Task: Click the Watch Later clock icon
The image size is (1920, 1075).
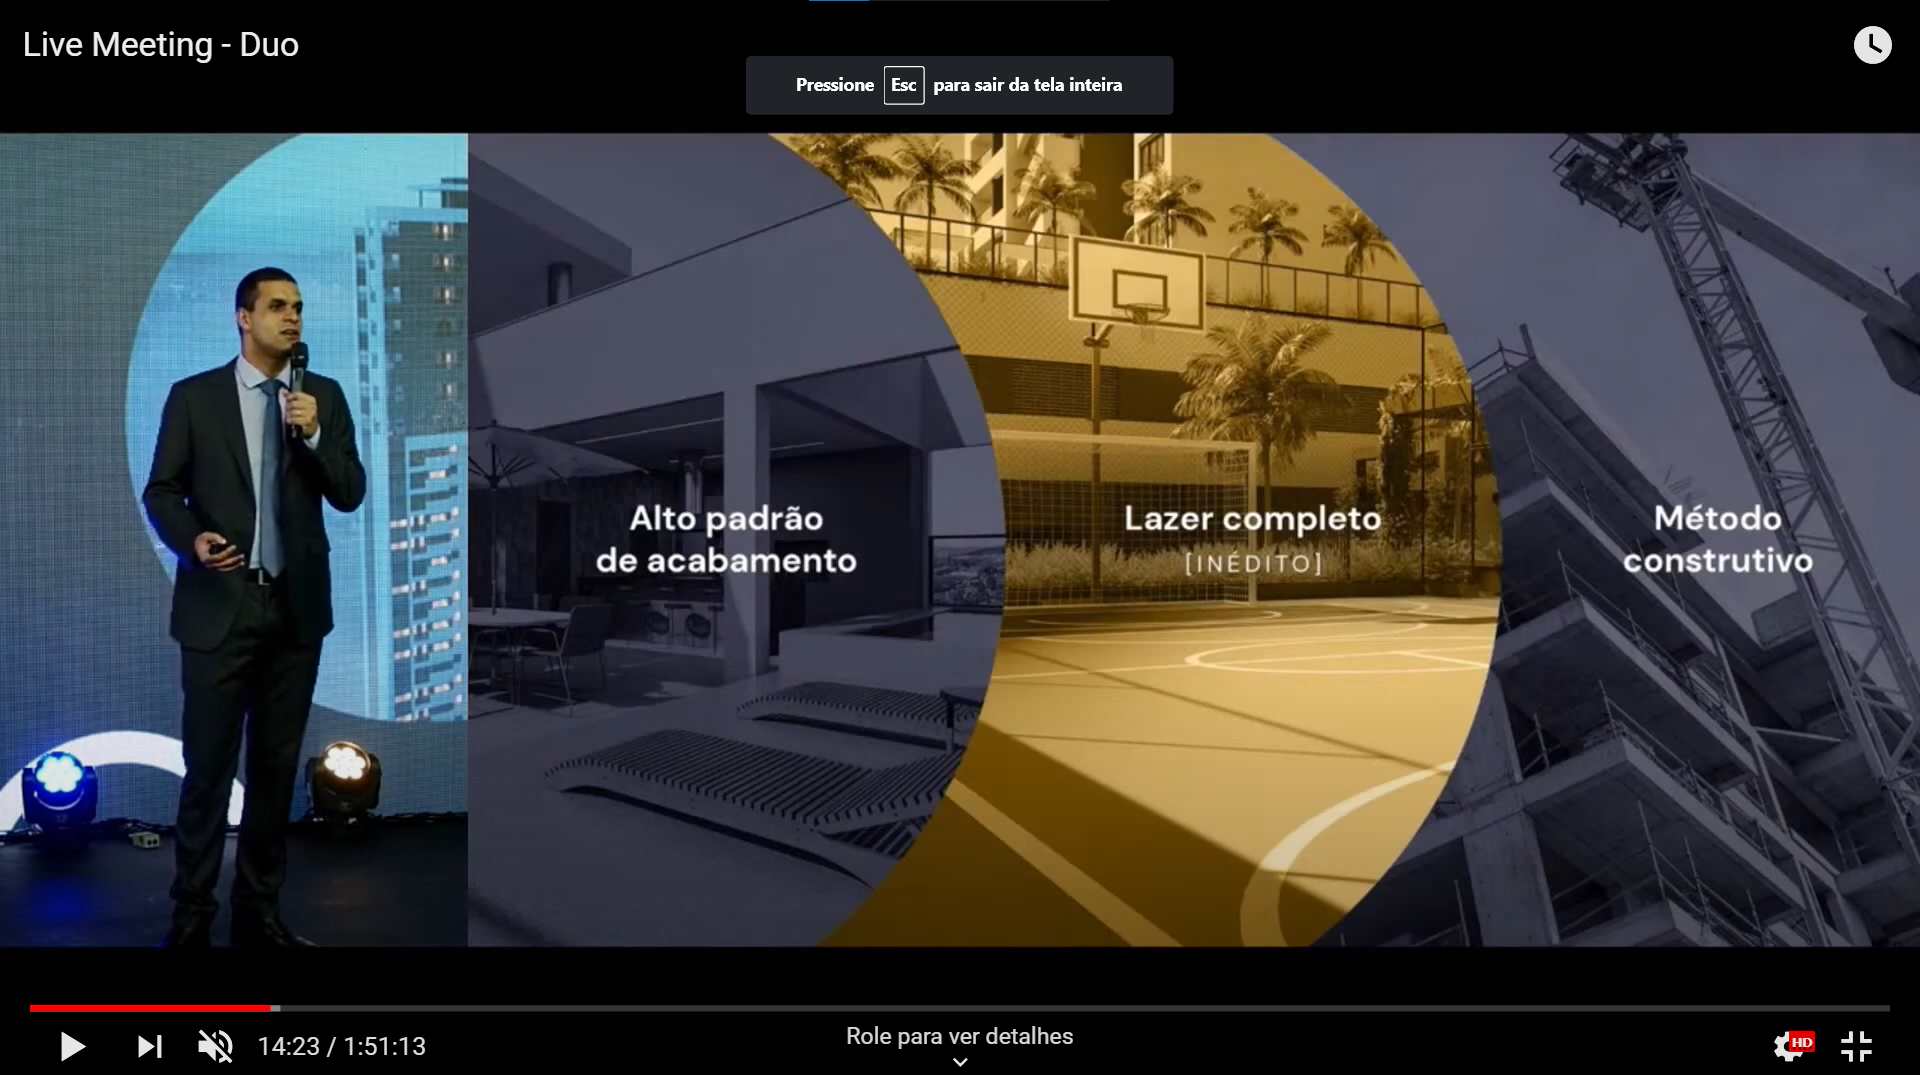Action: (1872, 45)
